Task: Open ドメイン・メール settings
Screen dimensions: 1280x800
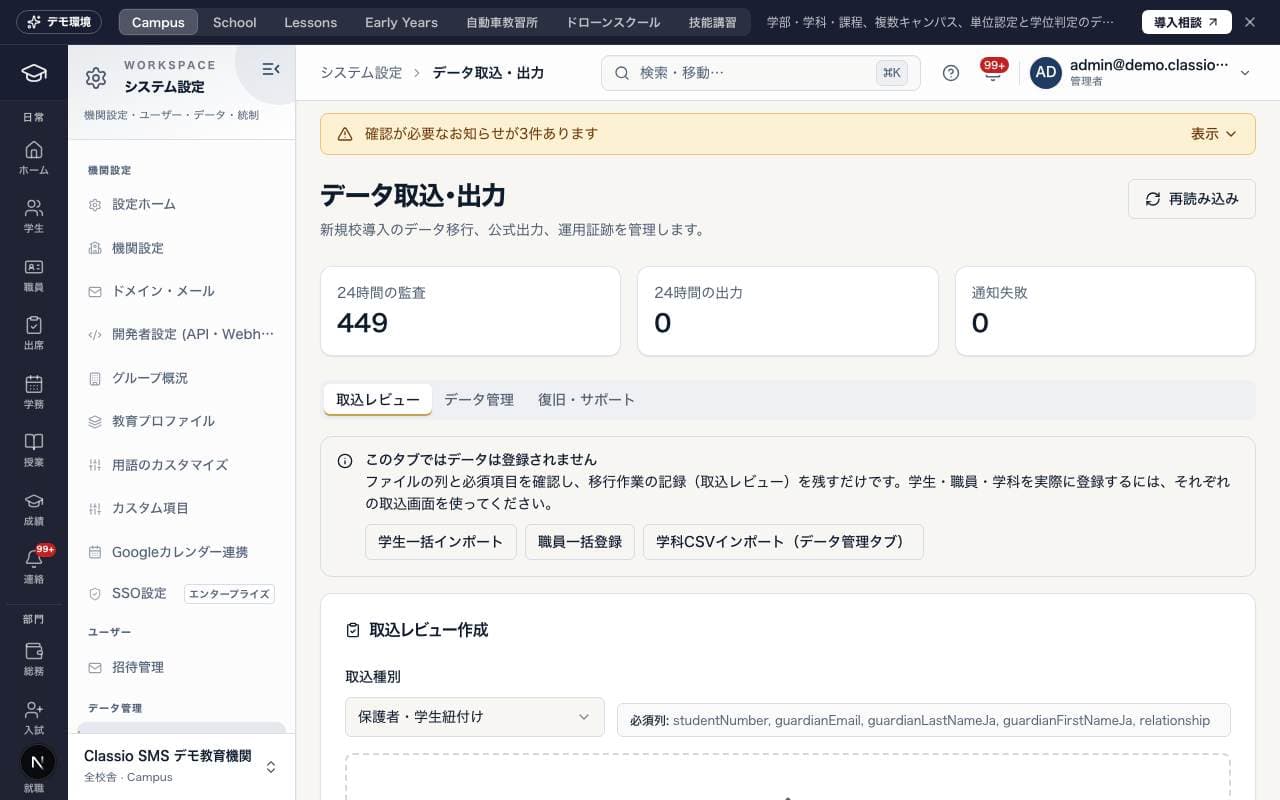Action: [x=181, y=291]
